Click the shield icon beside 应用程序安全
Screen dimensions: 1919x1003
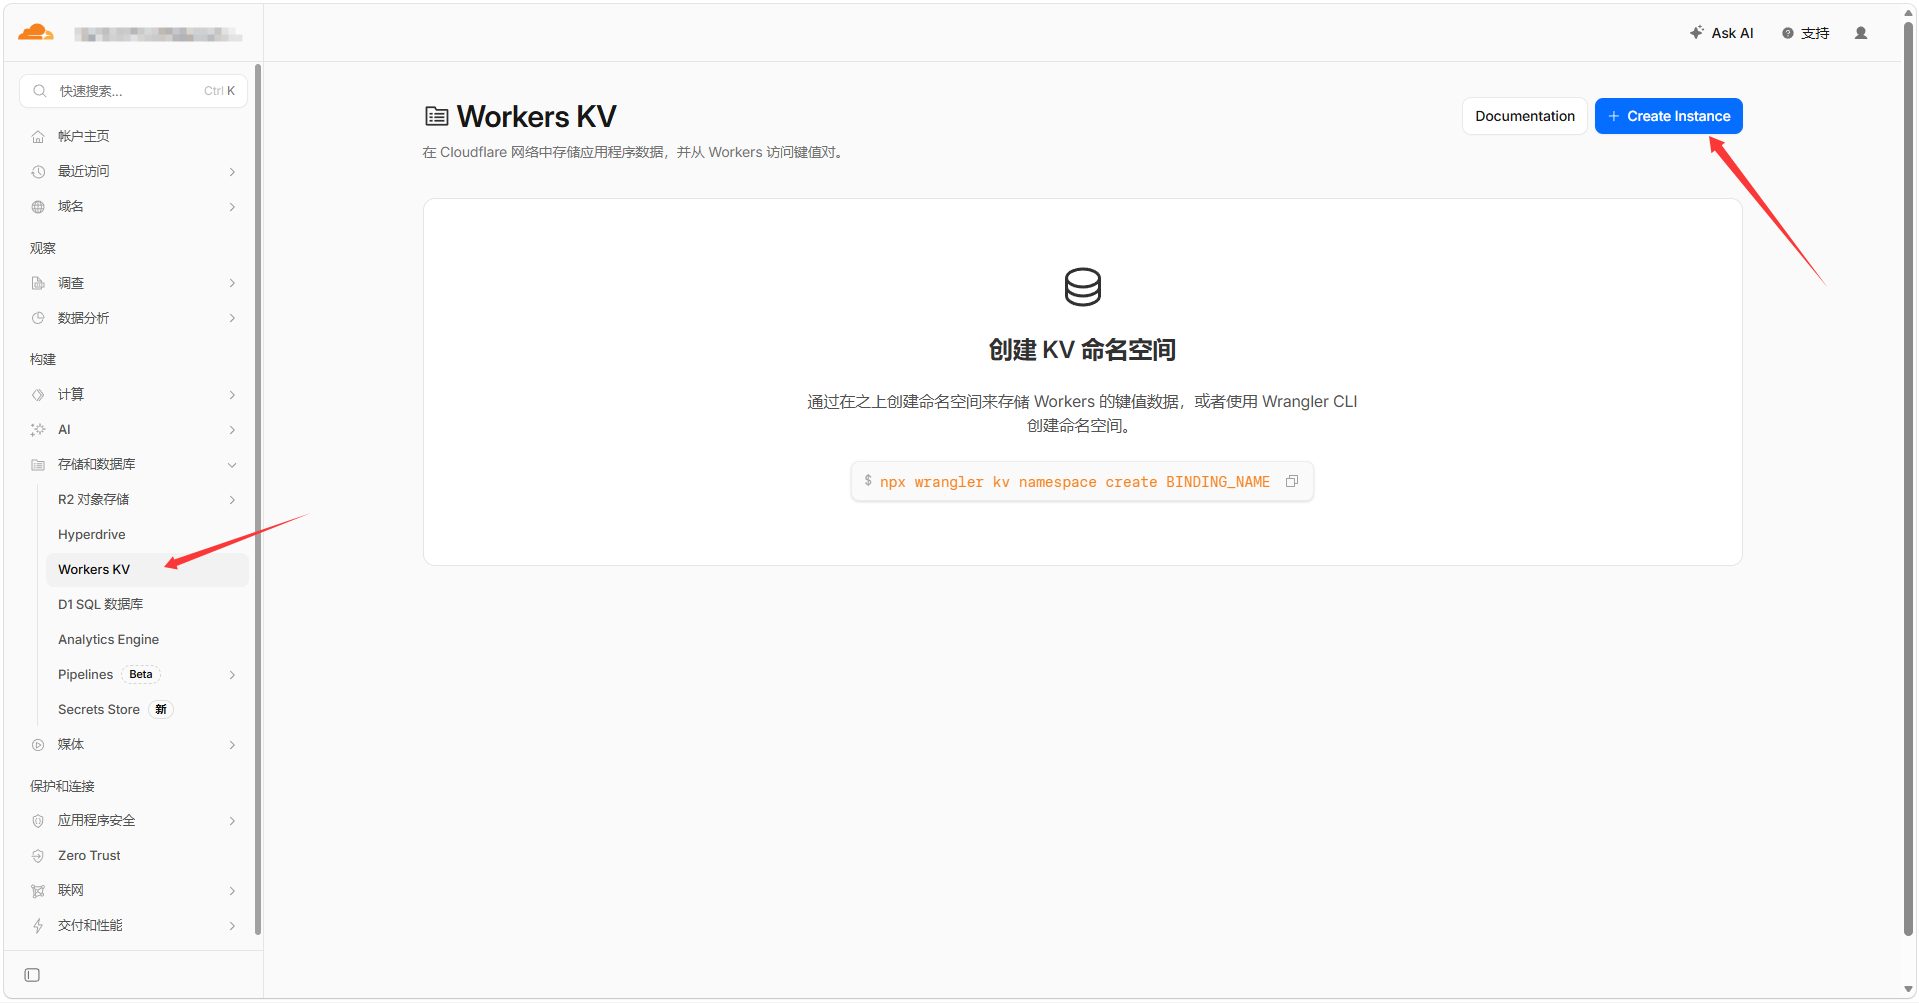click(38, 821)
